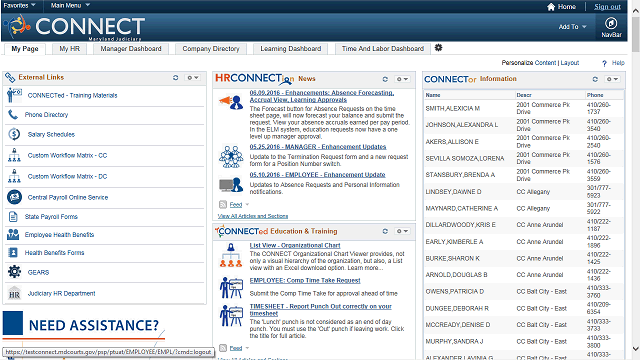The image size is (640, 360).
Task: Click the org chart icon beside List View
Action: click(231, 255)
